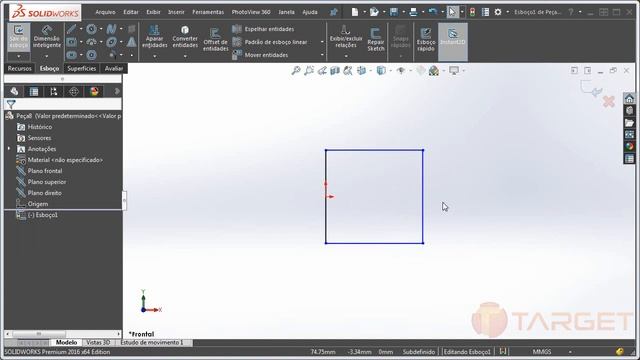This screenshot has width=640, height=360.
Task: Click the Zoom to Fit view icon
Action: (296, 71)
